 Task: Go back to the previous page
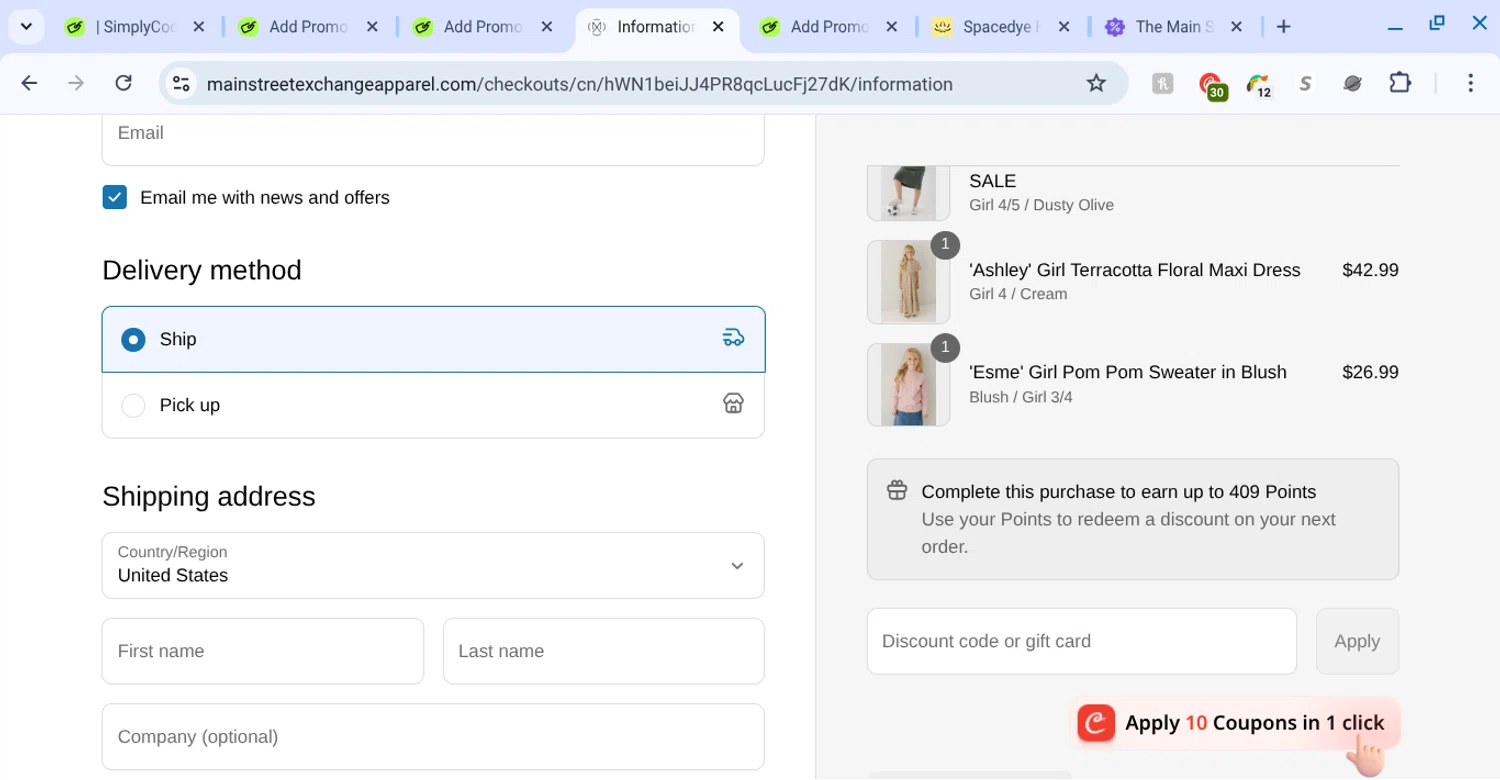(x=29, y=84)
